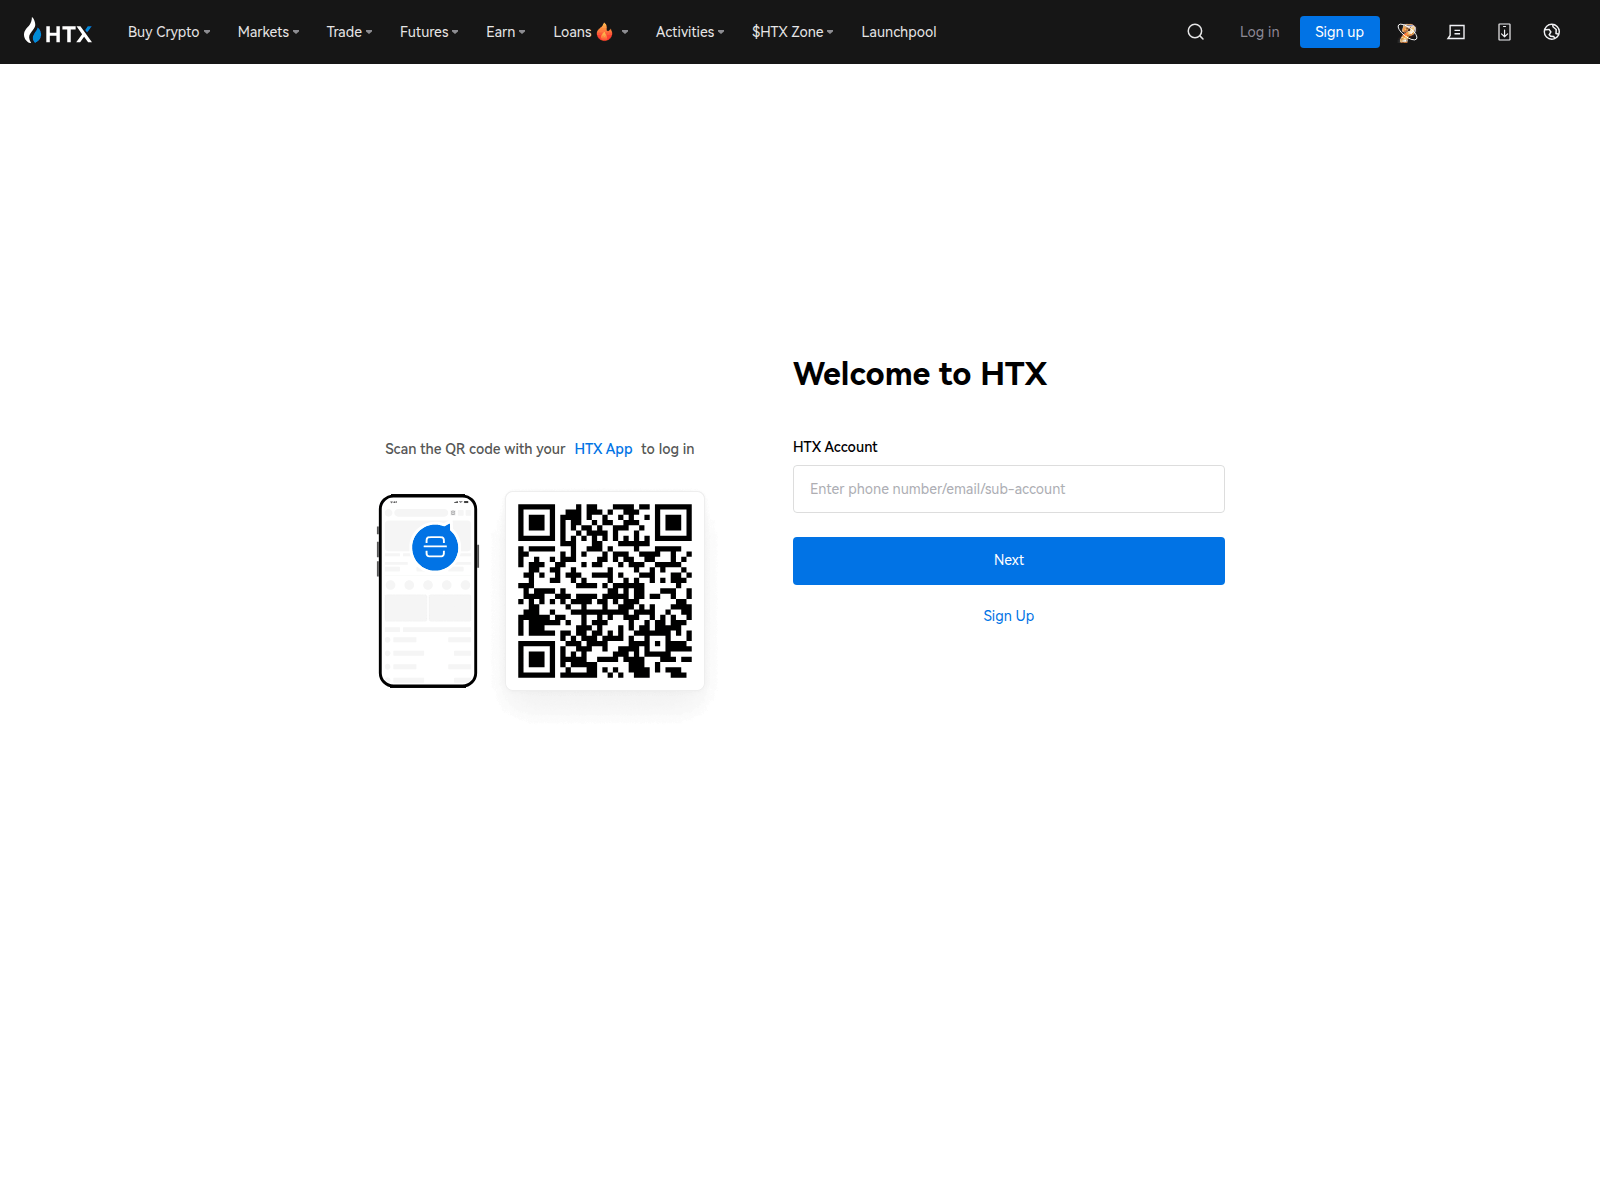Click the download app phone icon
This screenshot has width=1600, height=1200.
point(1504,32)
